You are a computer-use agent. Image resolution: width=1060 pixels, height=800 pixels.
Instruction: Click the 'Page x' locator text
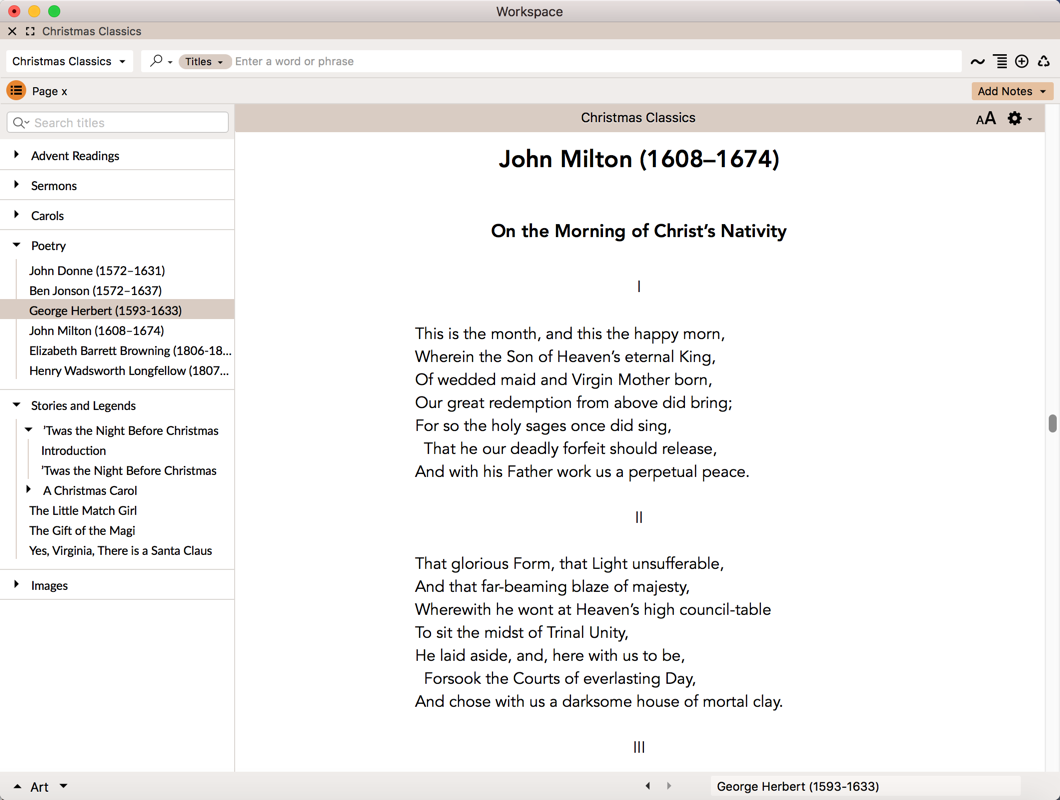49,91
